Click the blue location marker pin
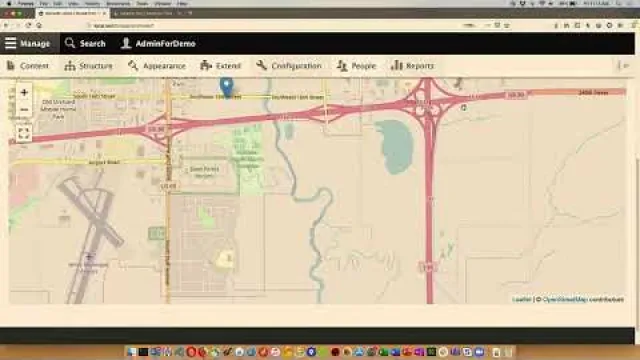This screenshot has width=640, height=360. click(x=227, y=87)
